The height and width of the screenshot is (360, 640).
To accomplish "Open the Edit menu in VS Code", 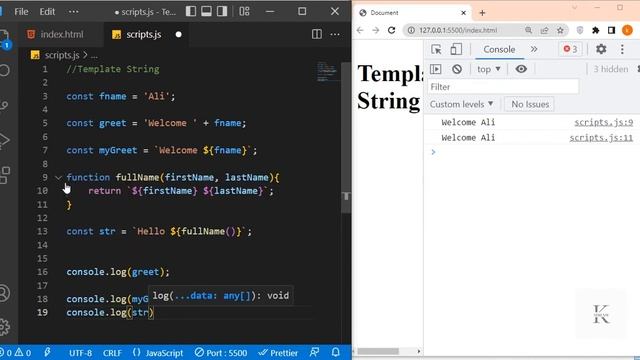I will (47, 11).
